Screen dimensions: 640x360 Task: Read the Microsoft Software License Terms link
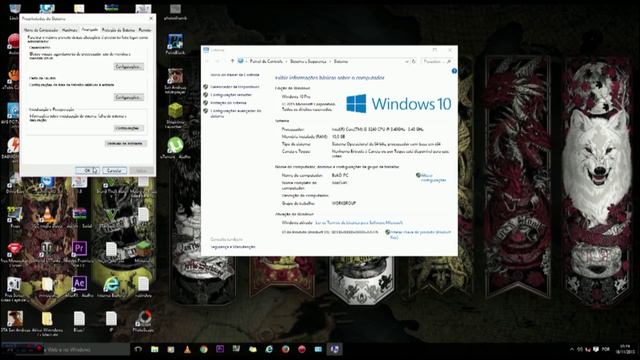[359, 223]
